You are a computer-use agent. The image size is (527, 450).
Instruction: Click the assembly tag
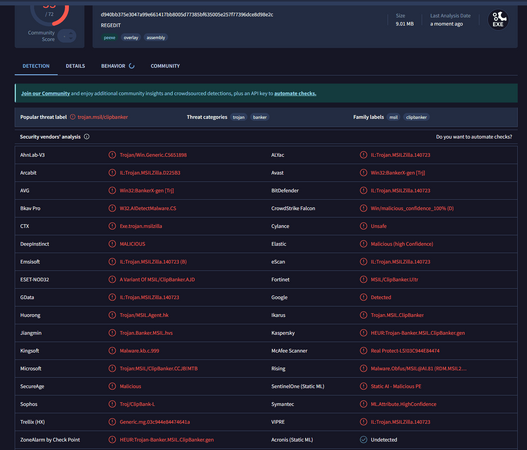156,38
